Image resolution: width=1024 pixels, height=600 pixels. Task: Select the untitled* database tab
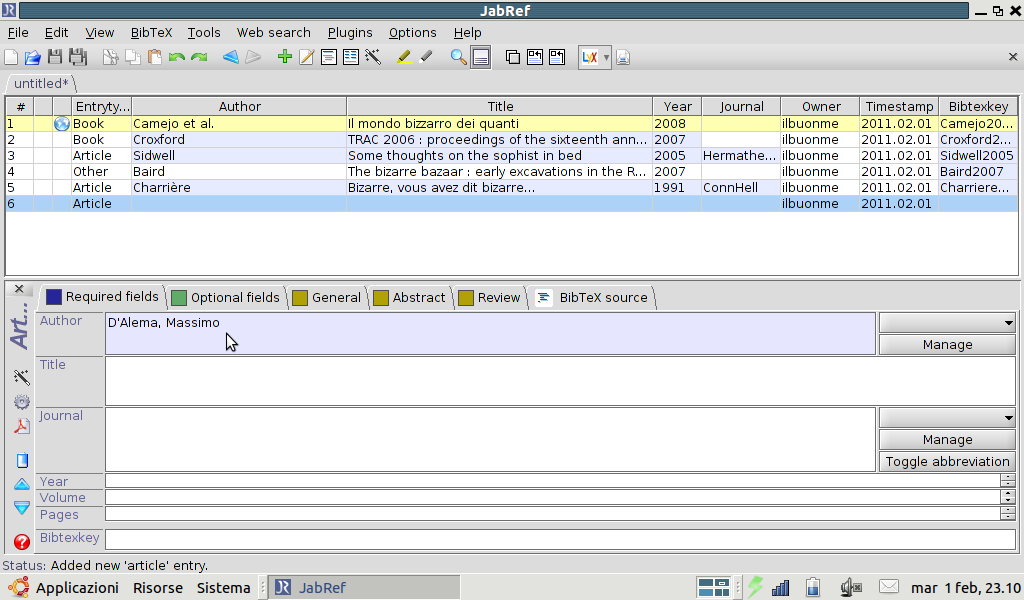point(41,84)
